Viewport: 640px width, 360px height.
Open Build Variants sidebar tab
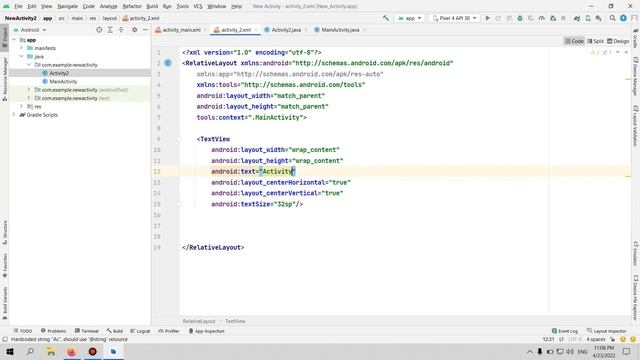click(4, 303)
